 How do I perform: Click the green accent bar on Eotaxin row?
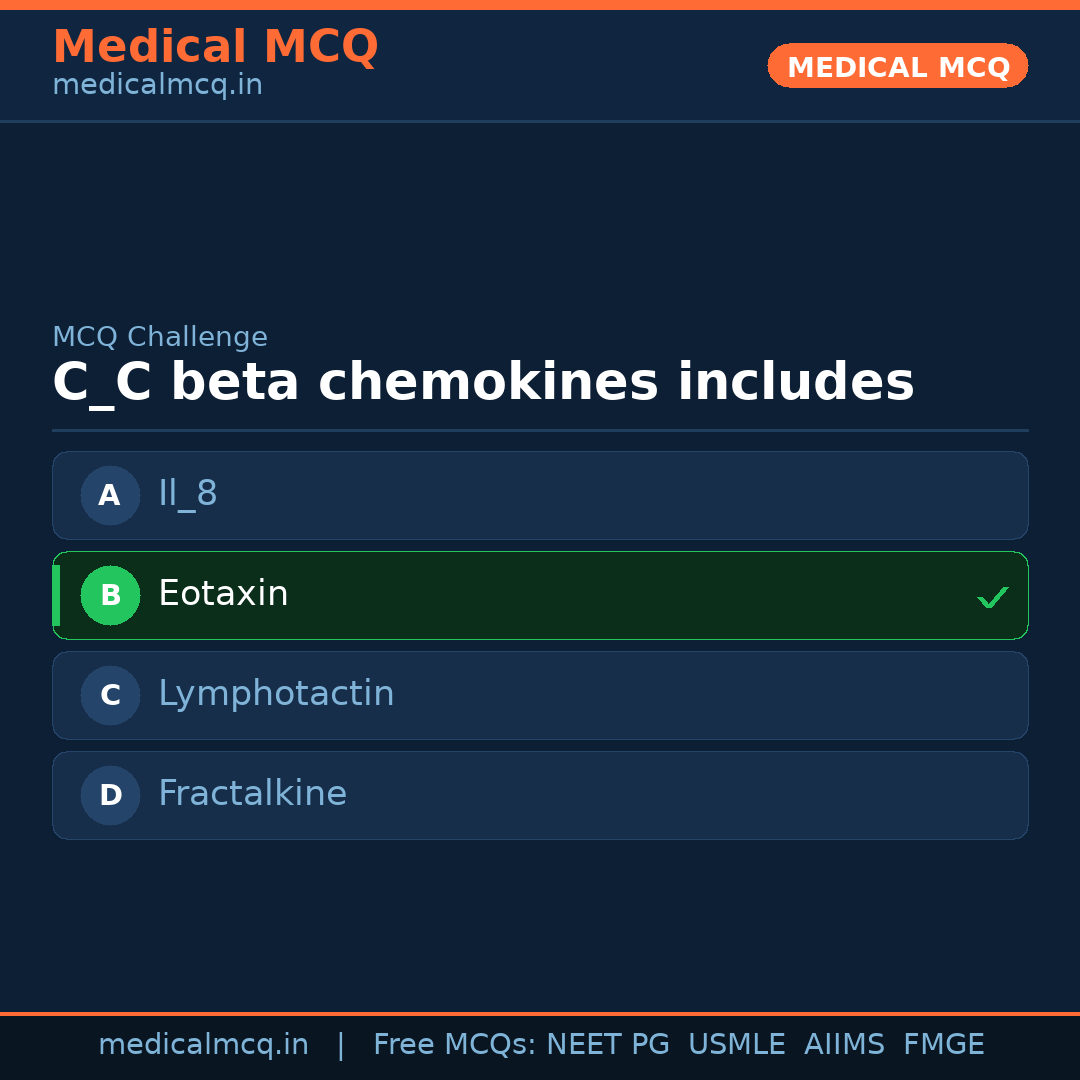click(56, 595)
